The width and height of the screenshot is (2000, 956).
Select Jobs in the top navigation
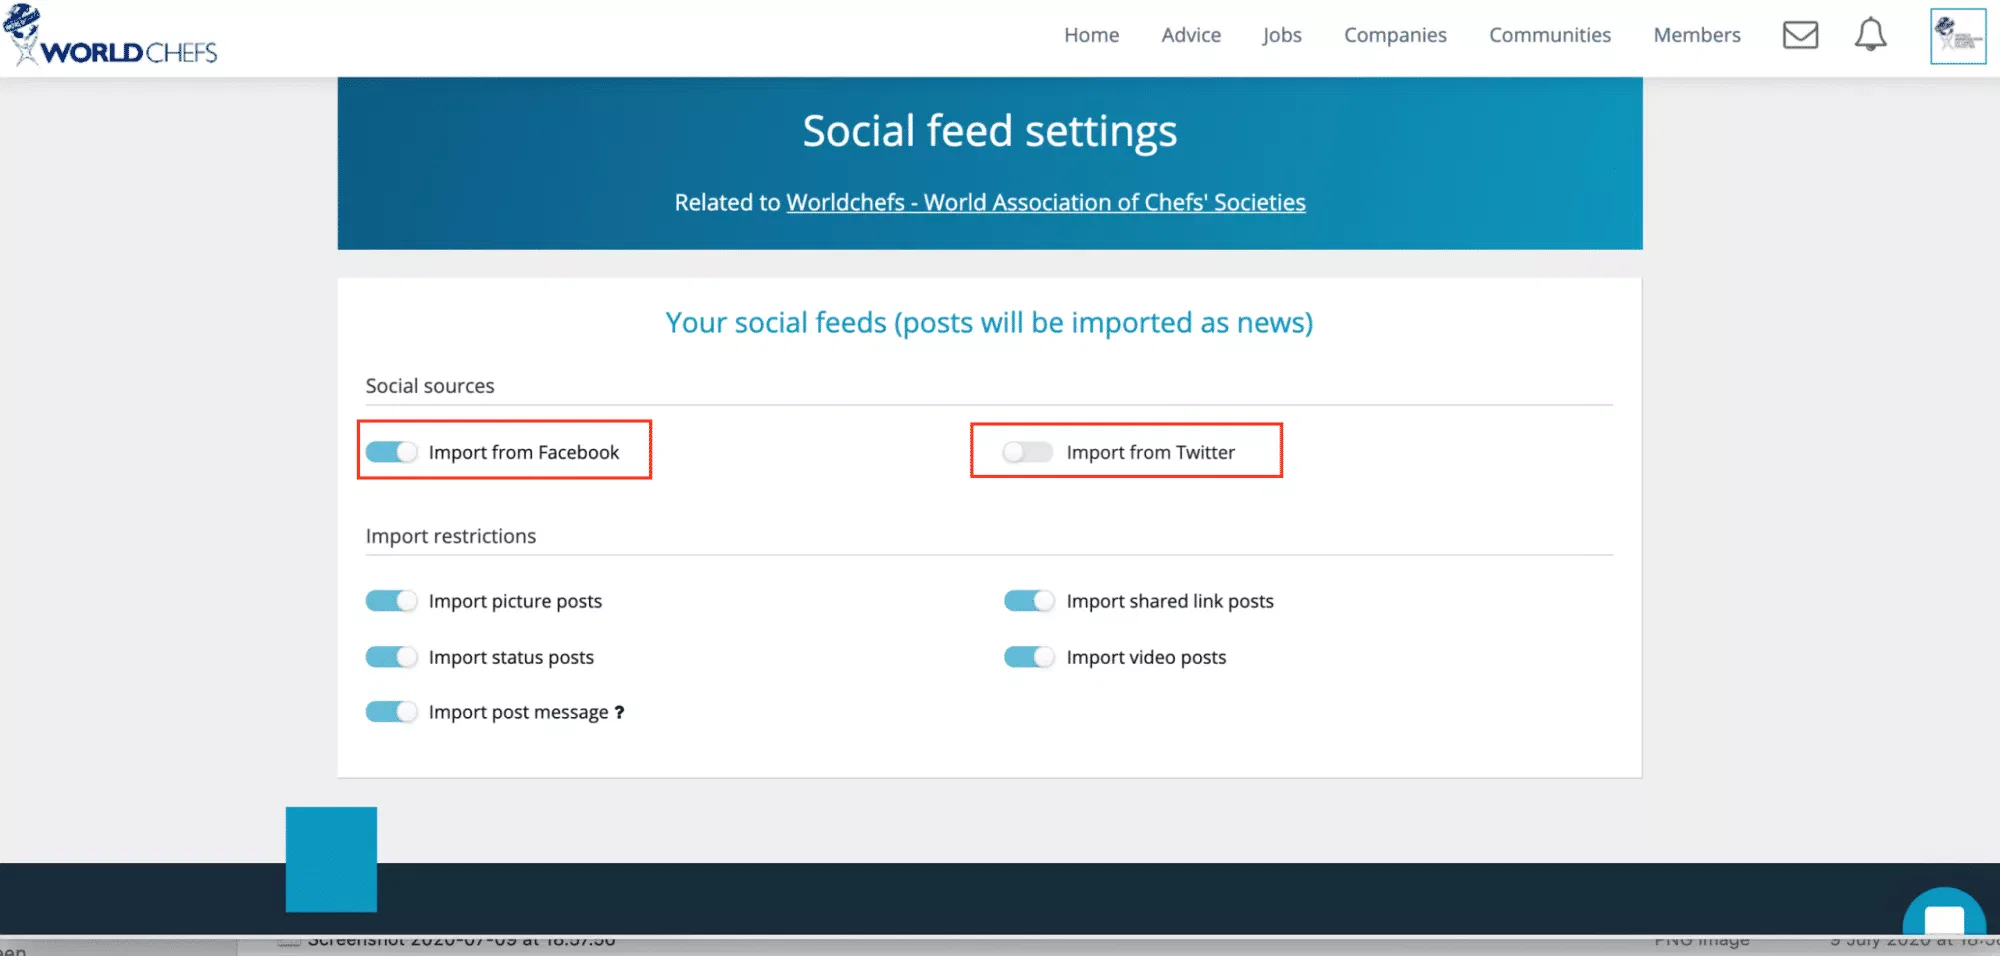(1282, 35)
